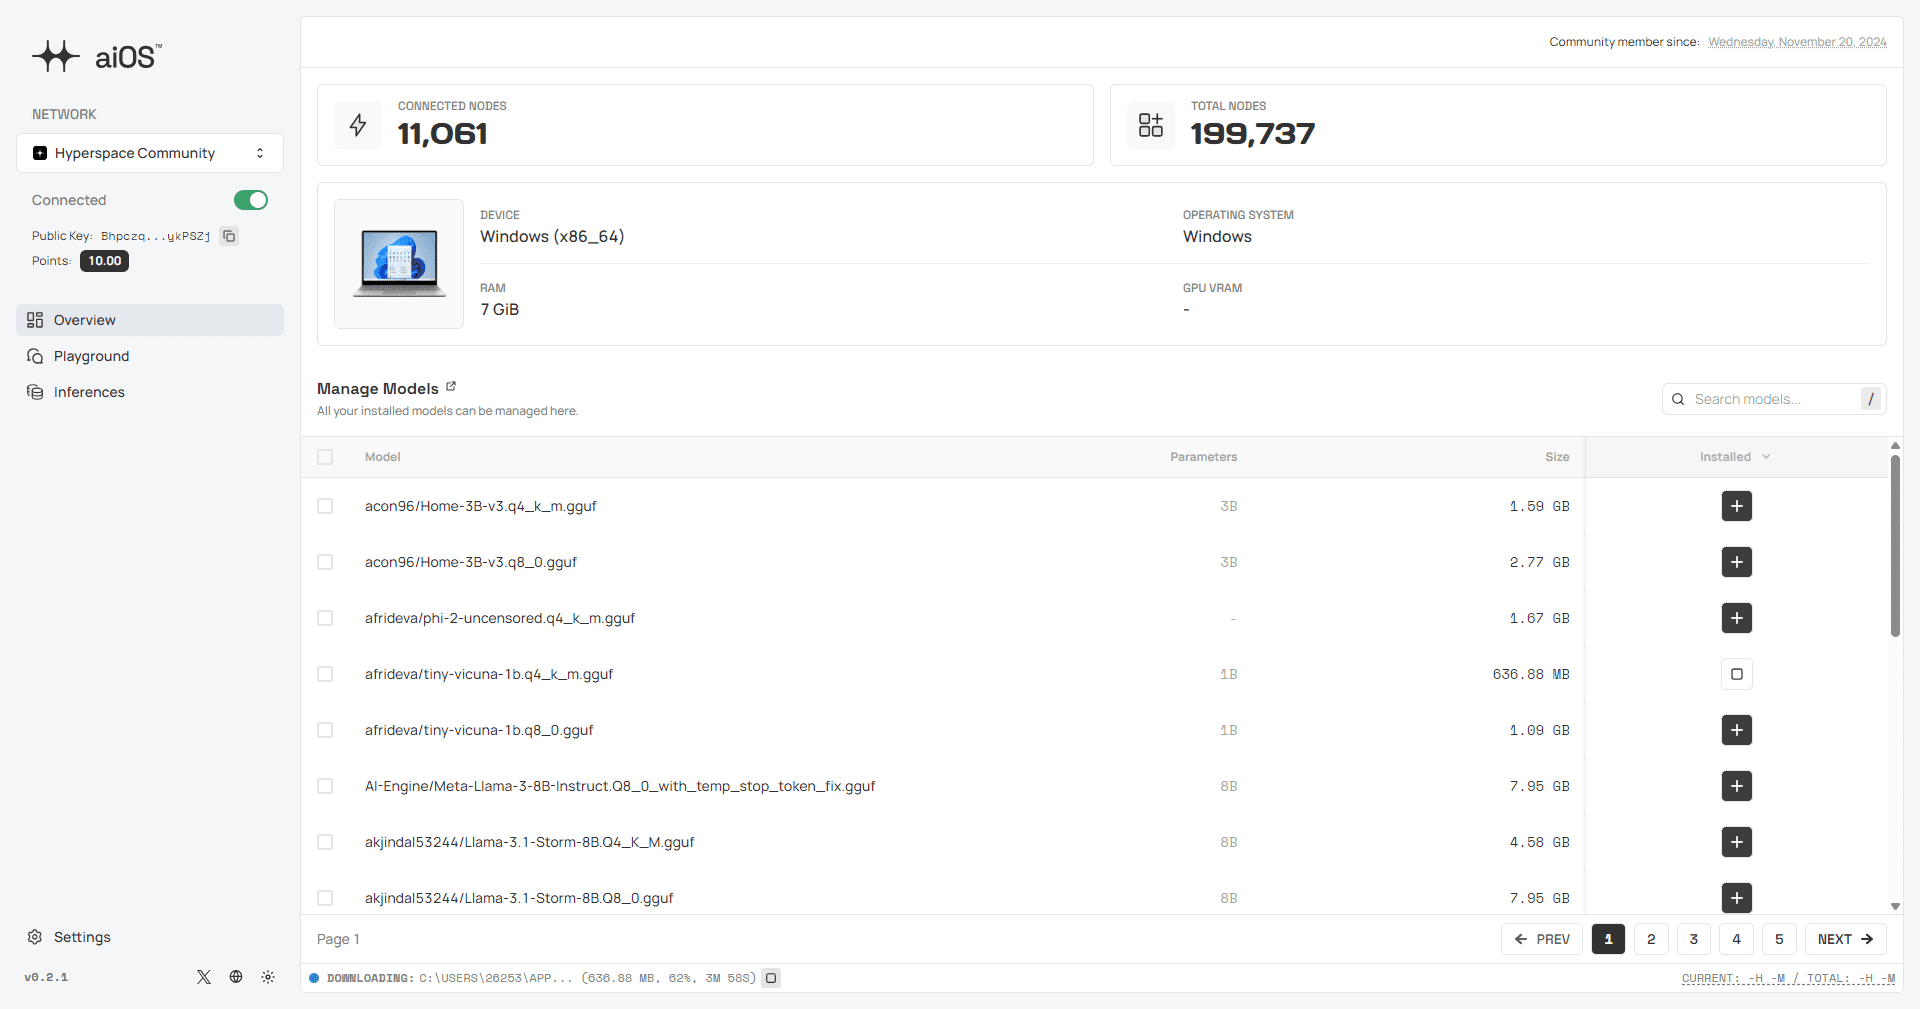Click the NEXT page button
This screenshot has width=1920, height=1009.
(x=1846, y=939)
